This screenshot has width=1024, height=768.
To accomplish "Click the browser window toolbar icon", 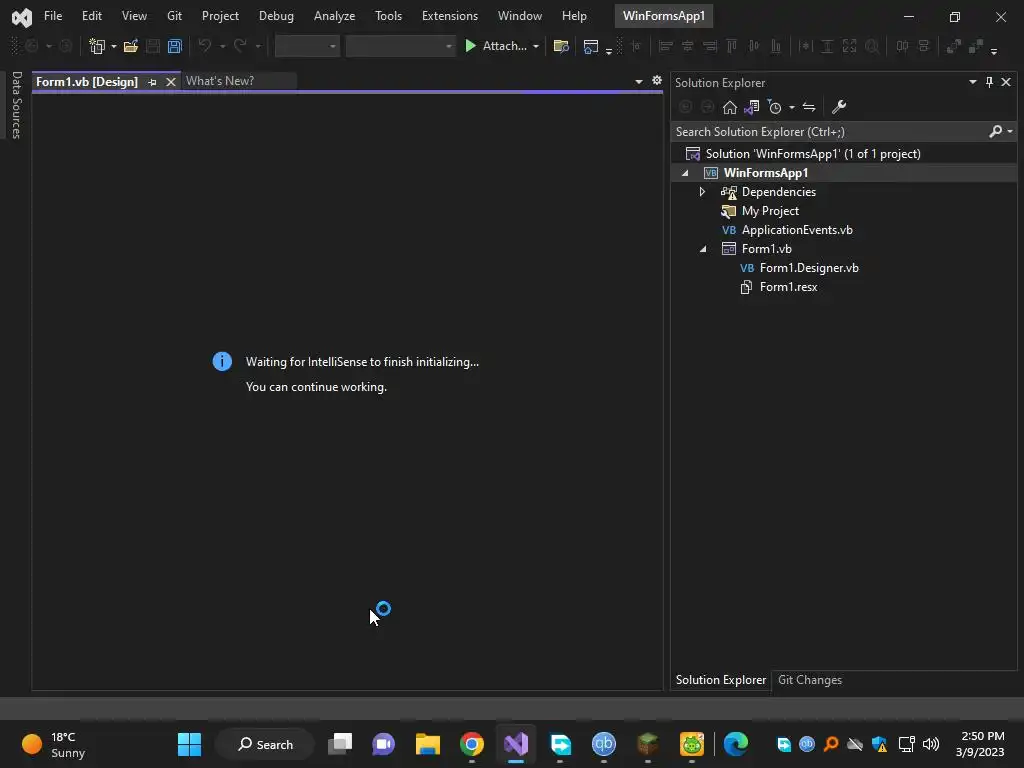I will (591, 46).
